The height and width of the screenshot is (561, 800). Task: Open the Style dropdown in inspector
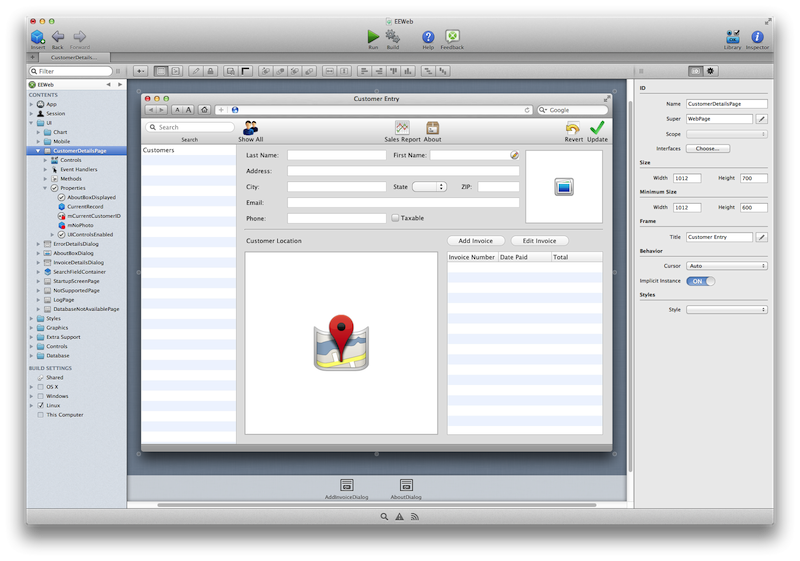point(727,310)
